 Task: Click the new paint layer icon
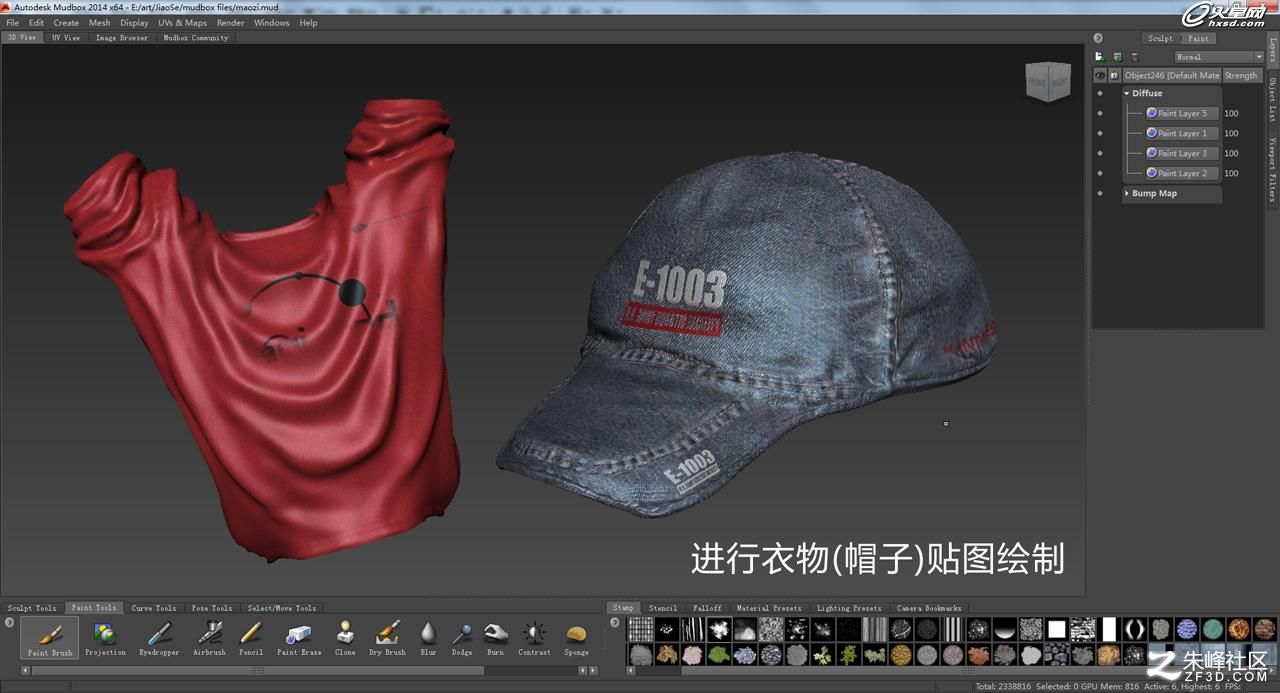pos(1100,57)
